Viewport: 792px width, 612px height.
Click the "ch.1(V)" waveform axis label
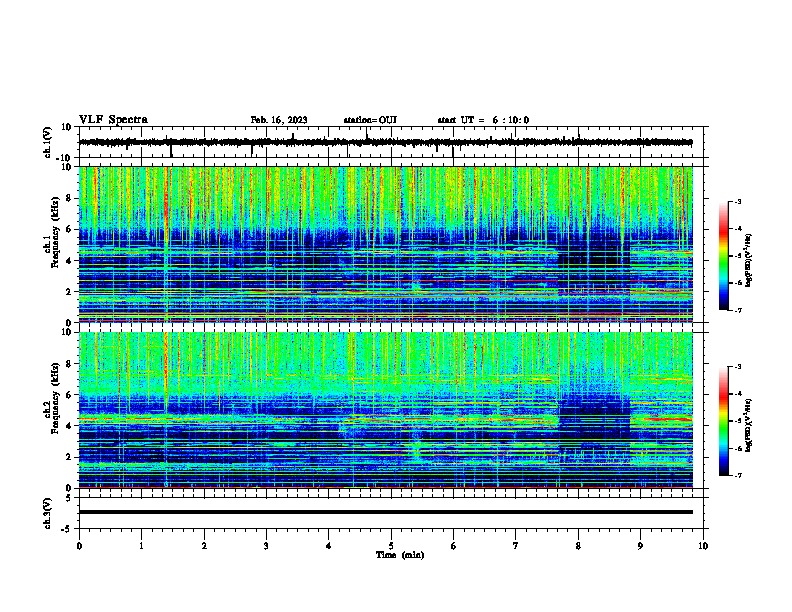click(48, 142)
